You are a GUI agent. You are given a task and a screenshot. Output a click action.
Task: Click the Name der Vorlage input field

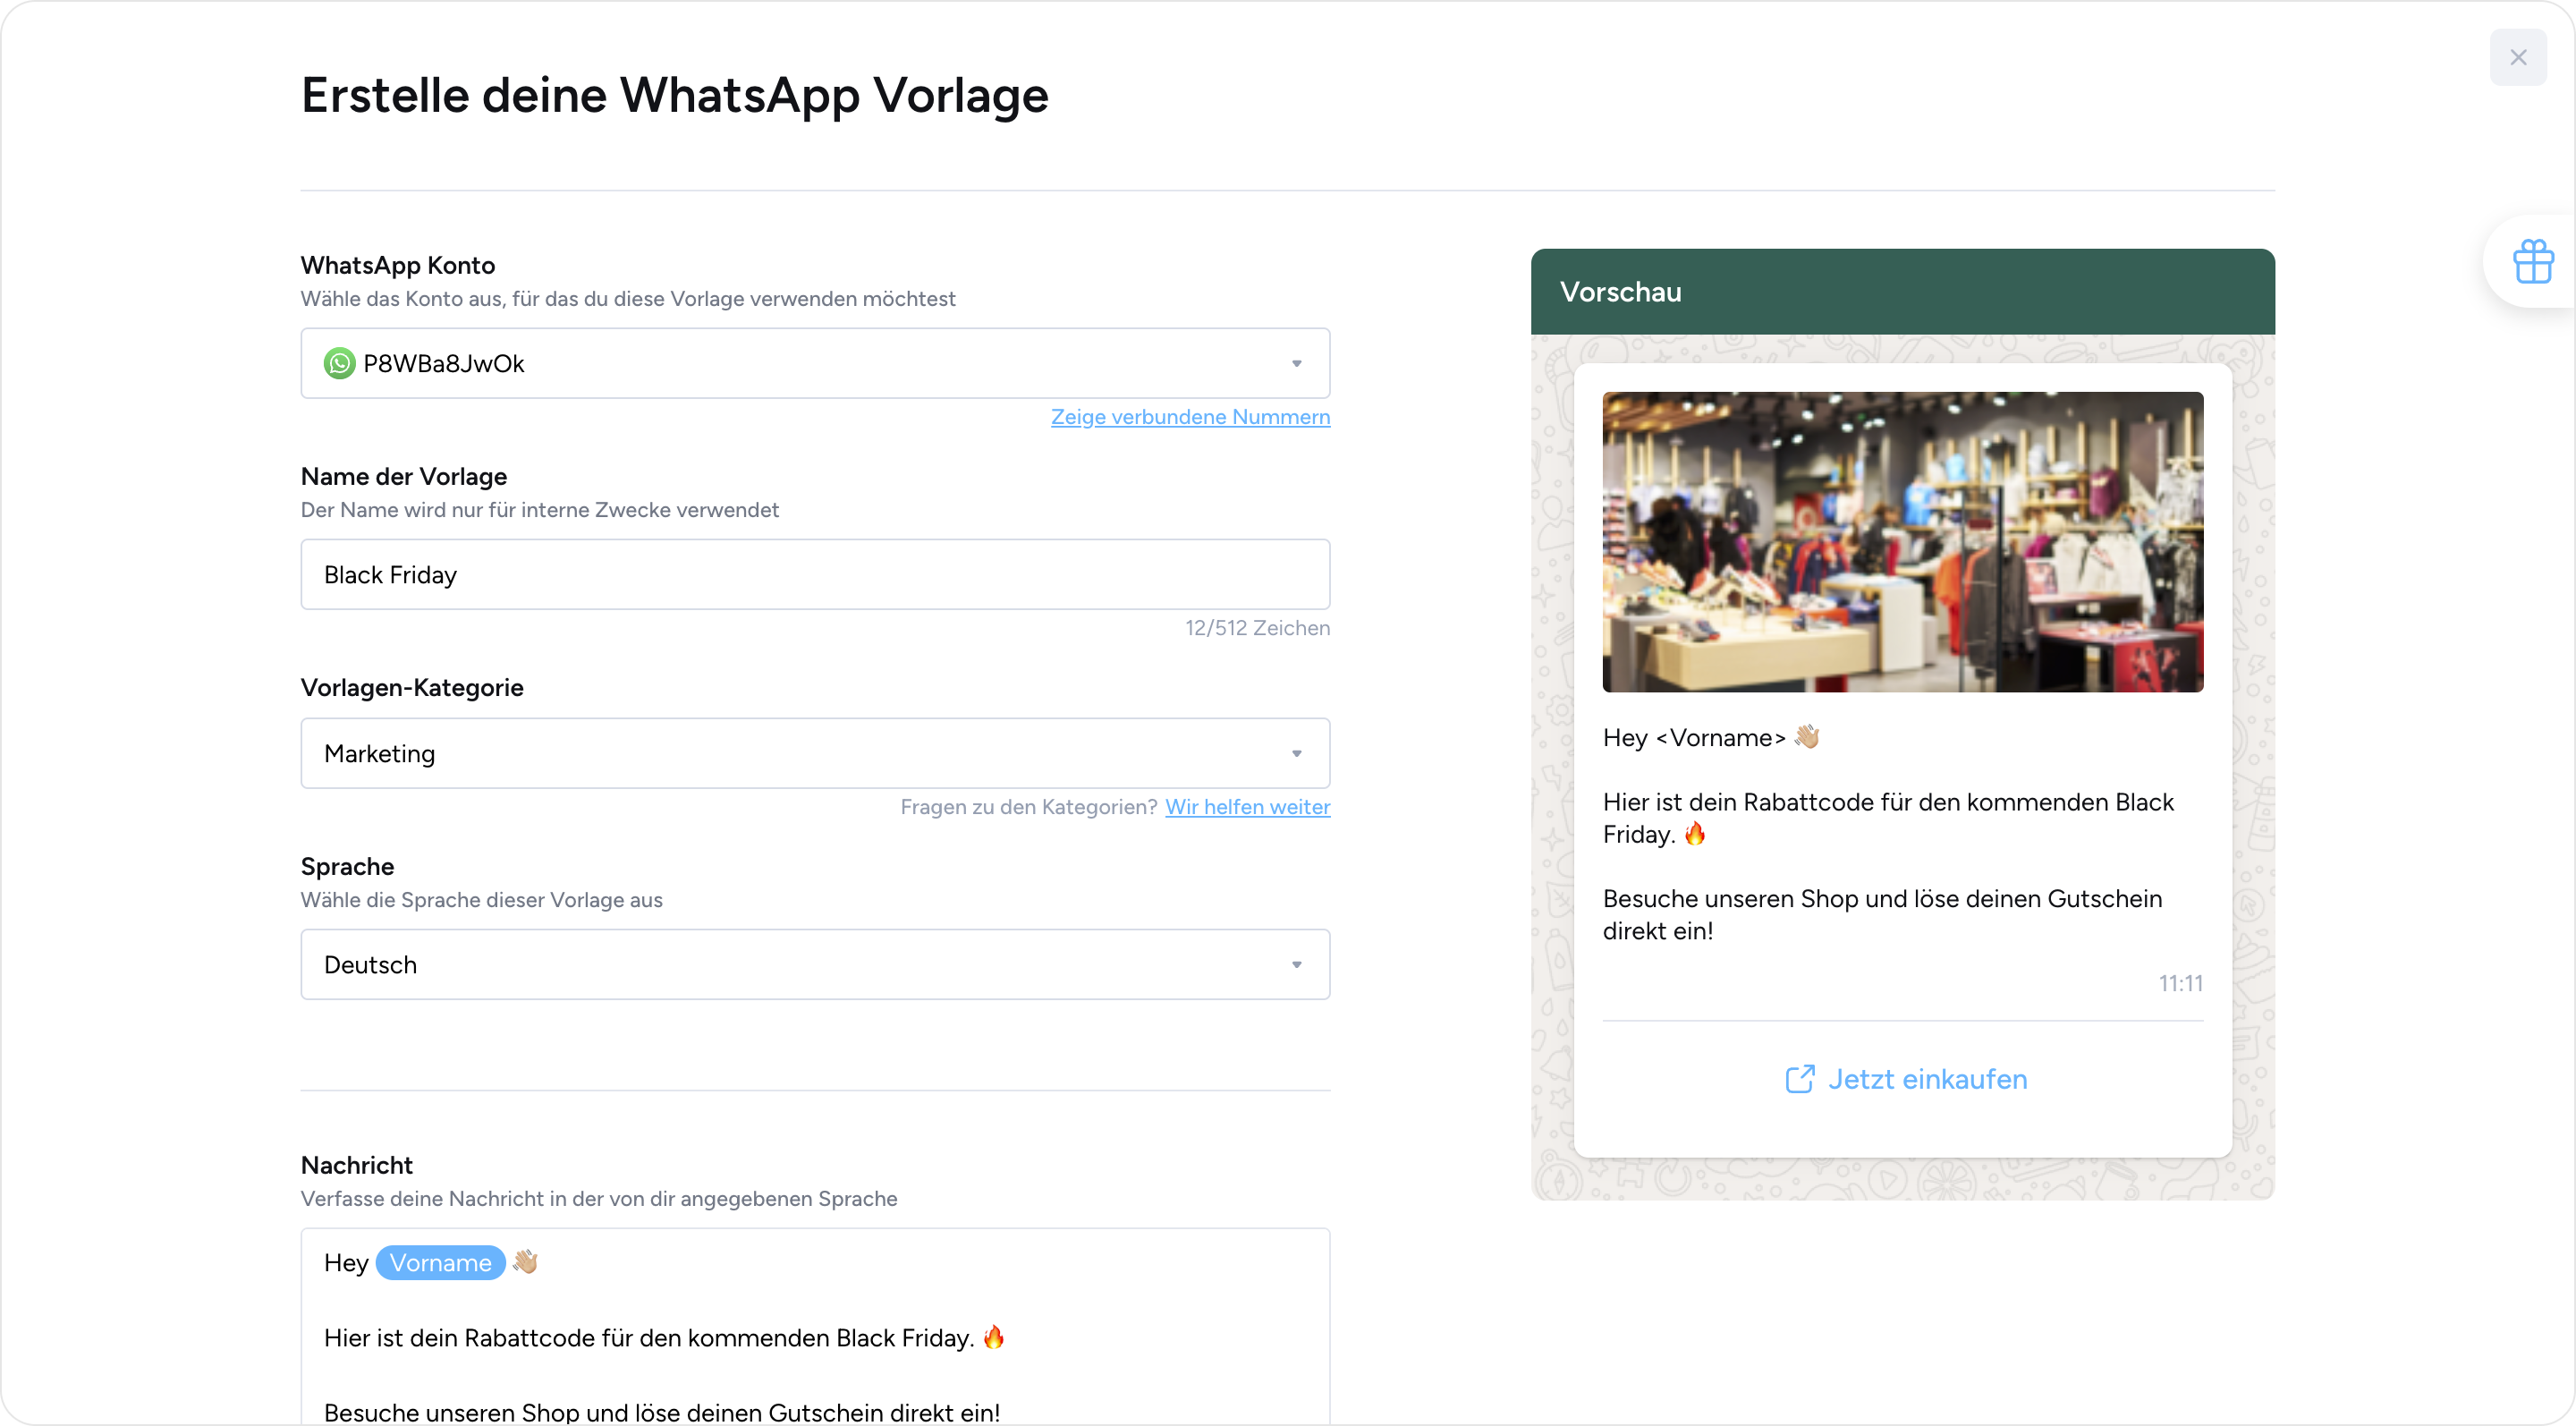pyautogui.click(x=814, y=575)
